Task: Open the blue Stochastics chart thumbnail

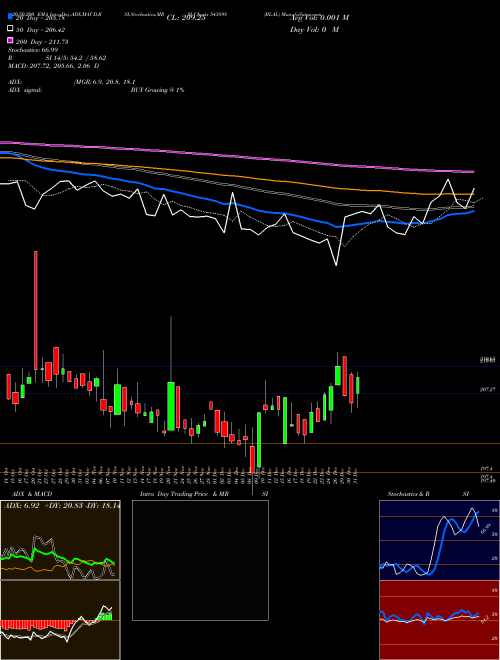Action: tap(439, 540)
